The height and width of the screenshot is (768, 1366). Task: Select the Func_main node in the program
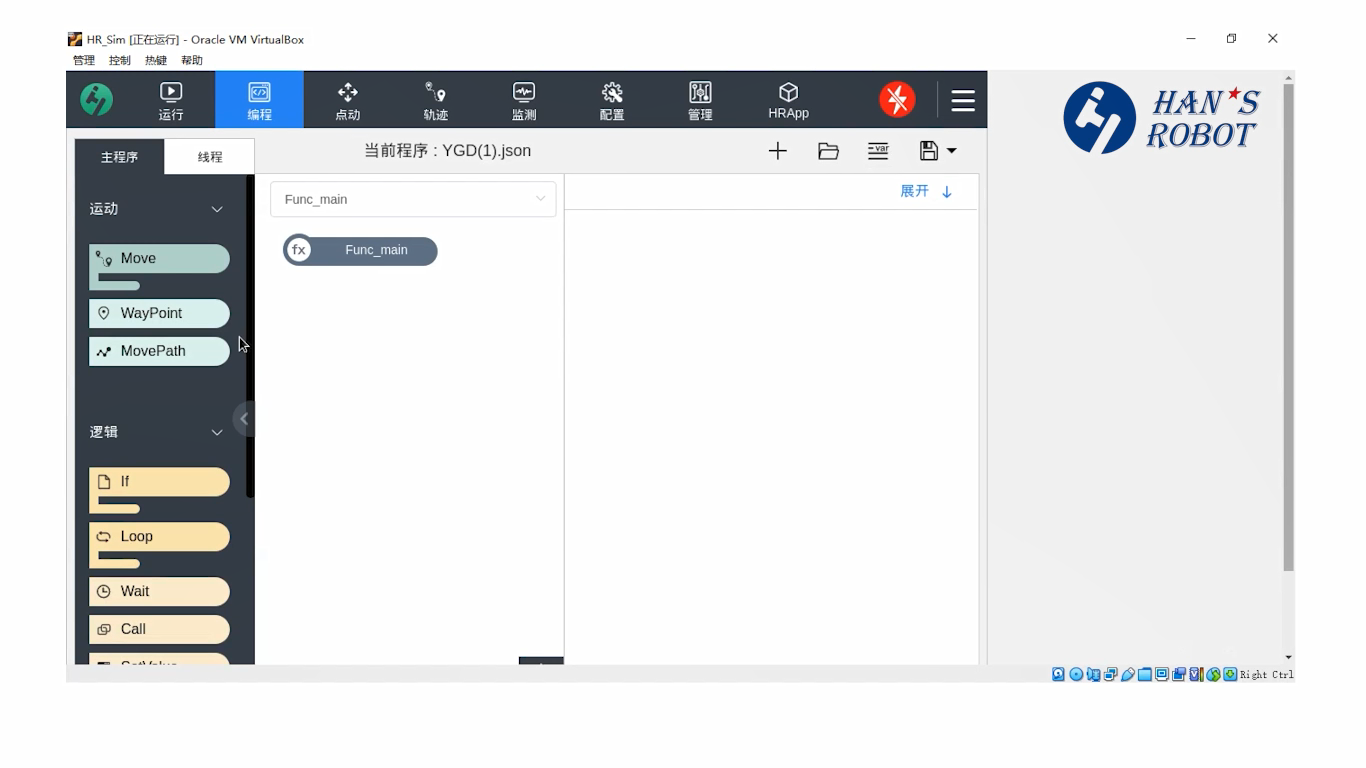tap(360, 250)
